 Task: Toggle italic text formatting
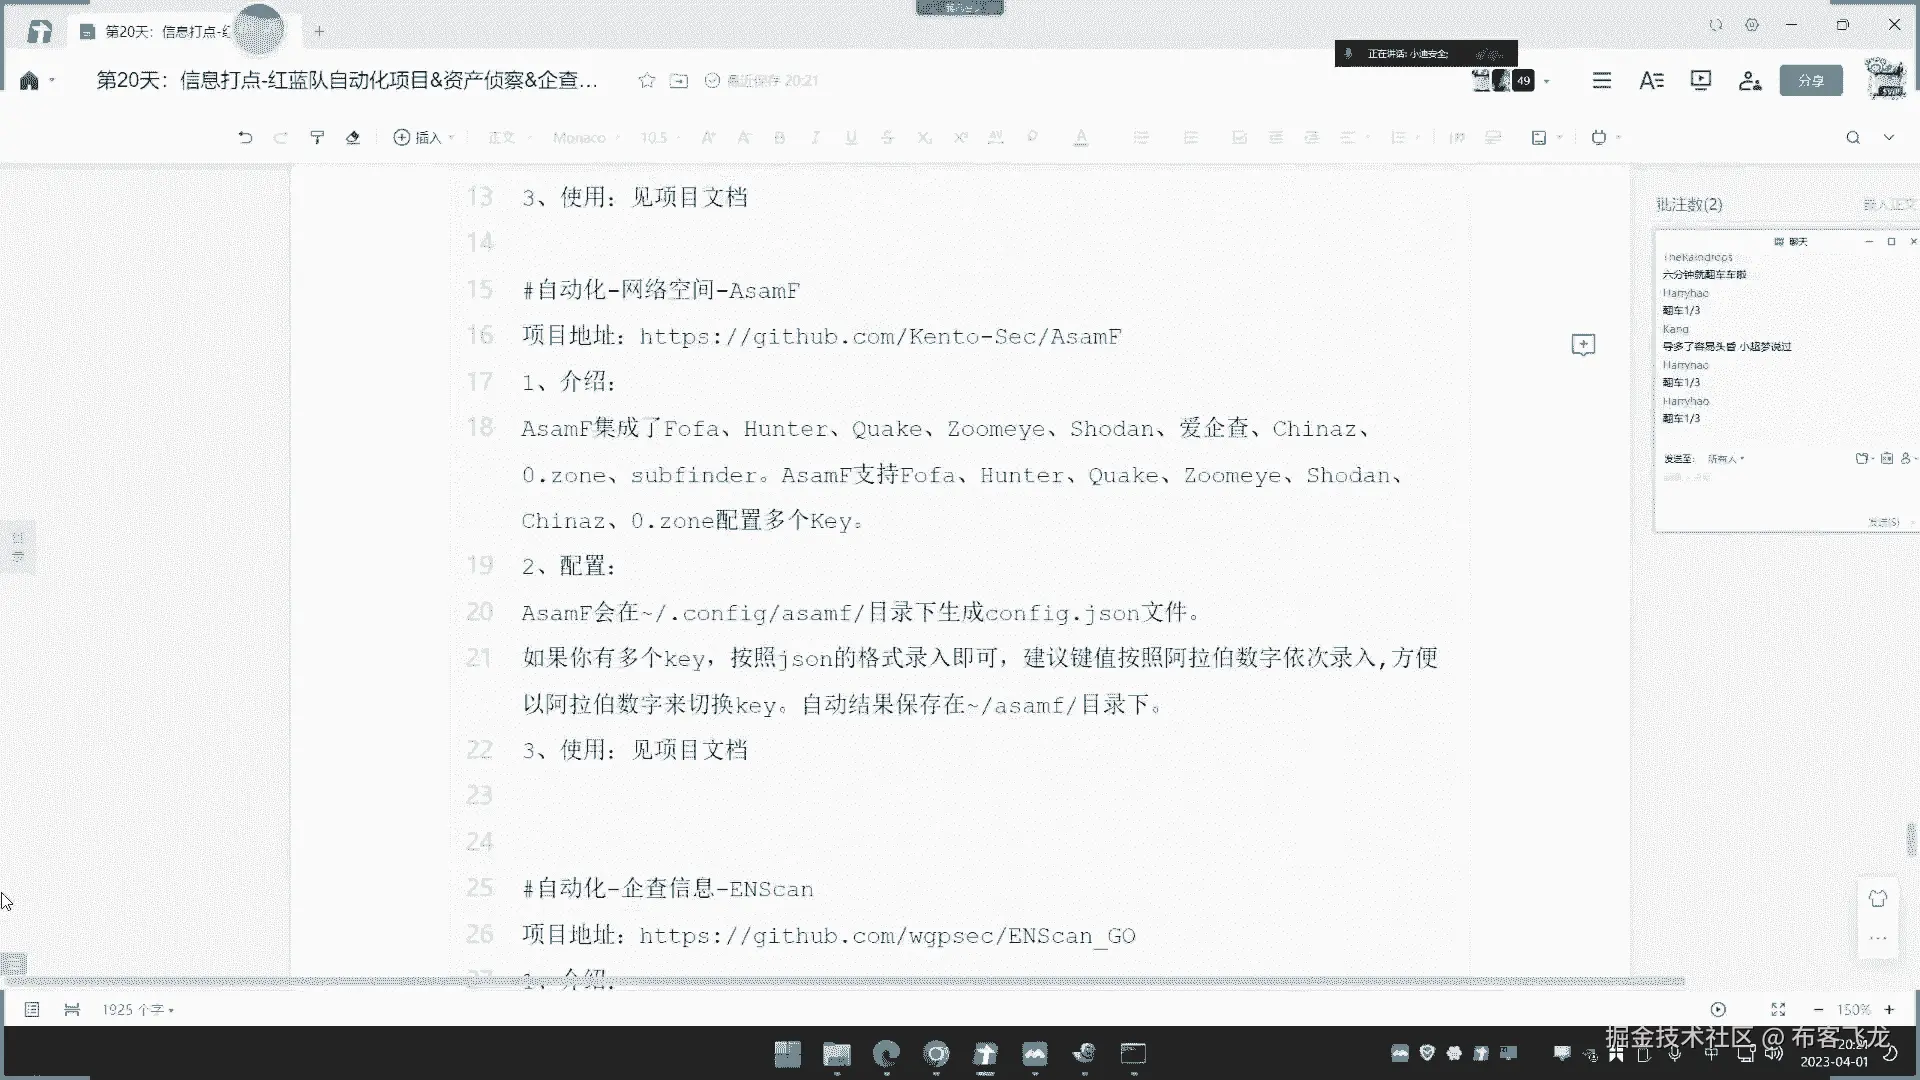tap(815, 138)
